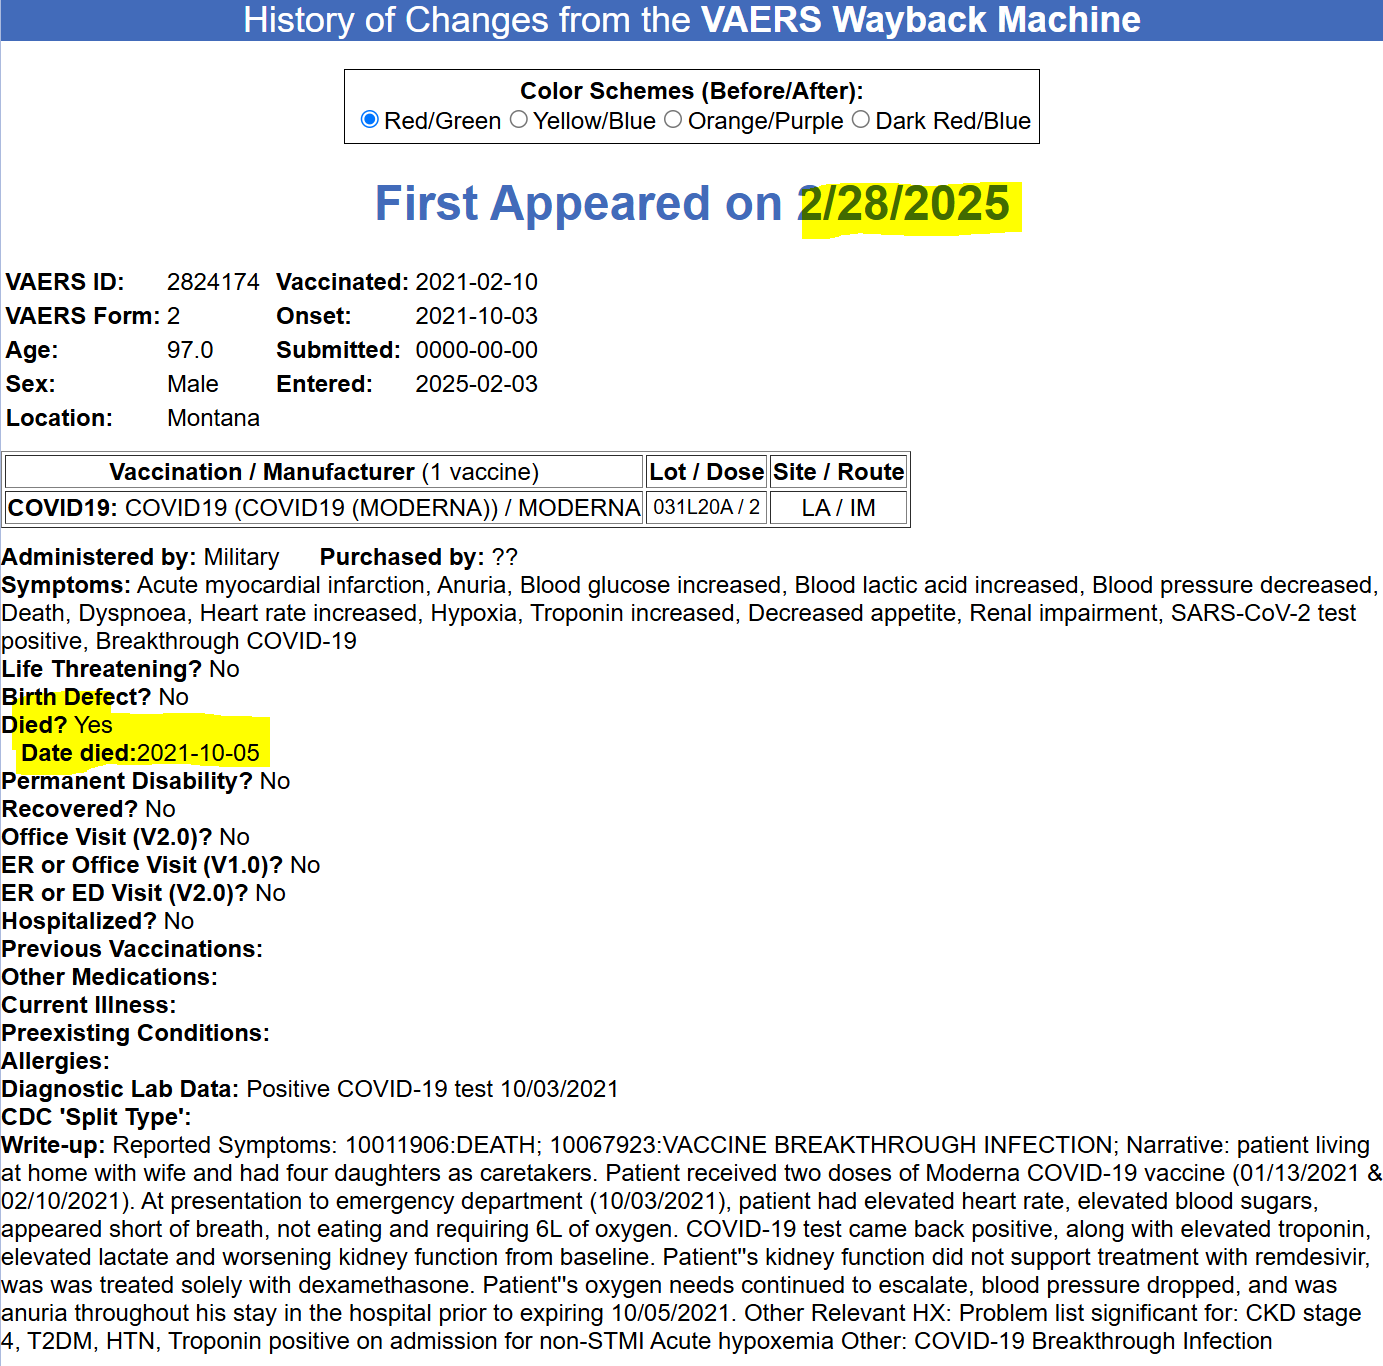The width and height of the screenshot is (1383, 1366).
Task: Click the 'Administered by: Military' text
Action: (140, 557)
